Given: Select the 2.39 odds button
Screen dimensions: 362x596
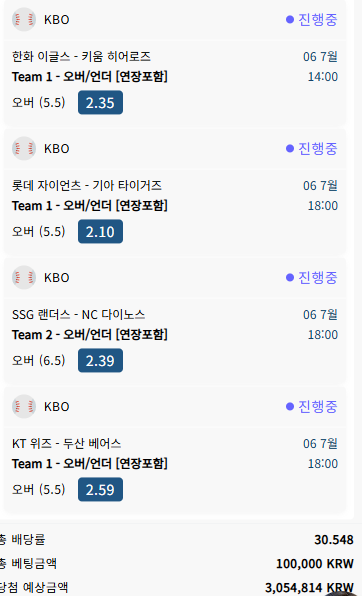Looking at the screenshot, I should (100, 360).
